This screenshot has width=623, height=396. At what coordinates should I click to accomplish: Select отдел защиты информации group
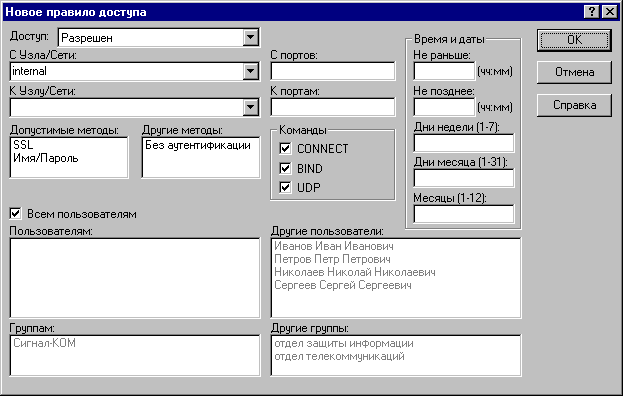[344, 343]
